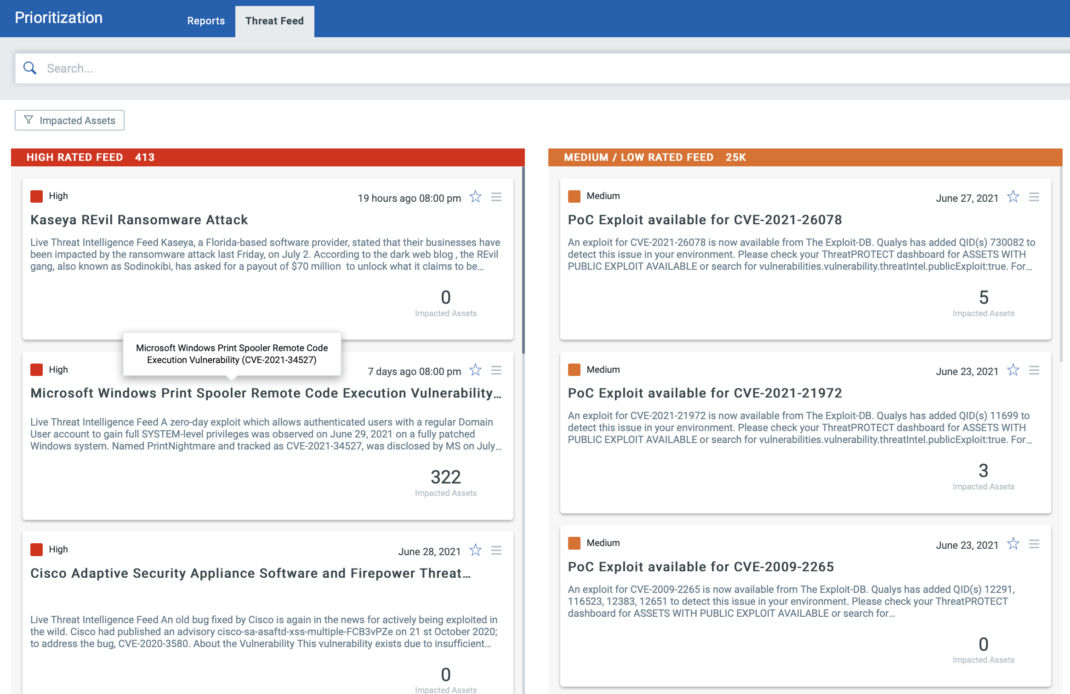Screen dimensions: 1070x694
Task: Click June 23, 2021 date on CVE-2021-21972 card
Action: click(x=967, y=371)
